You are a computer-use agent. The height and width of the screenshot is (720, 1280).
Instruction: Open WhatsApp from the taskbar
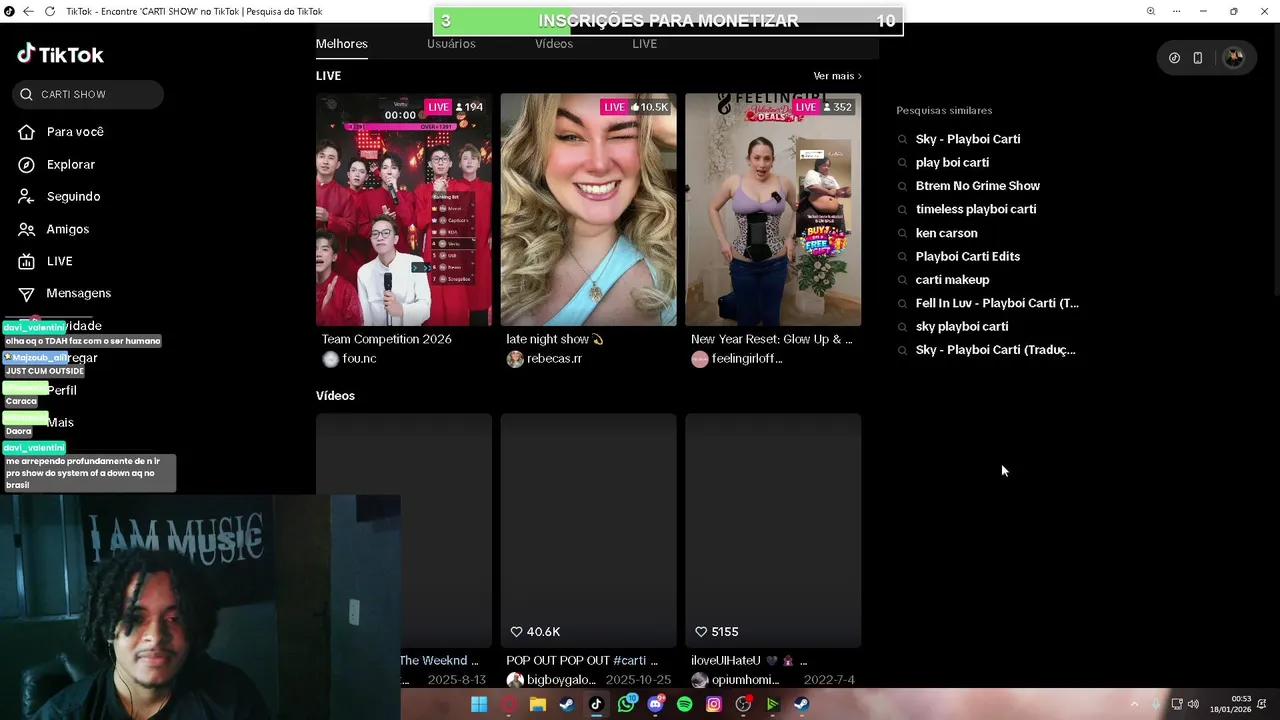(x=626, y=704)
